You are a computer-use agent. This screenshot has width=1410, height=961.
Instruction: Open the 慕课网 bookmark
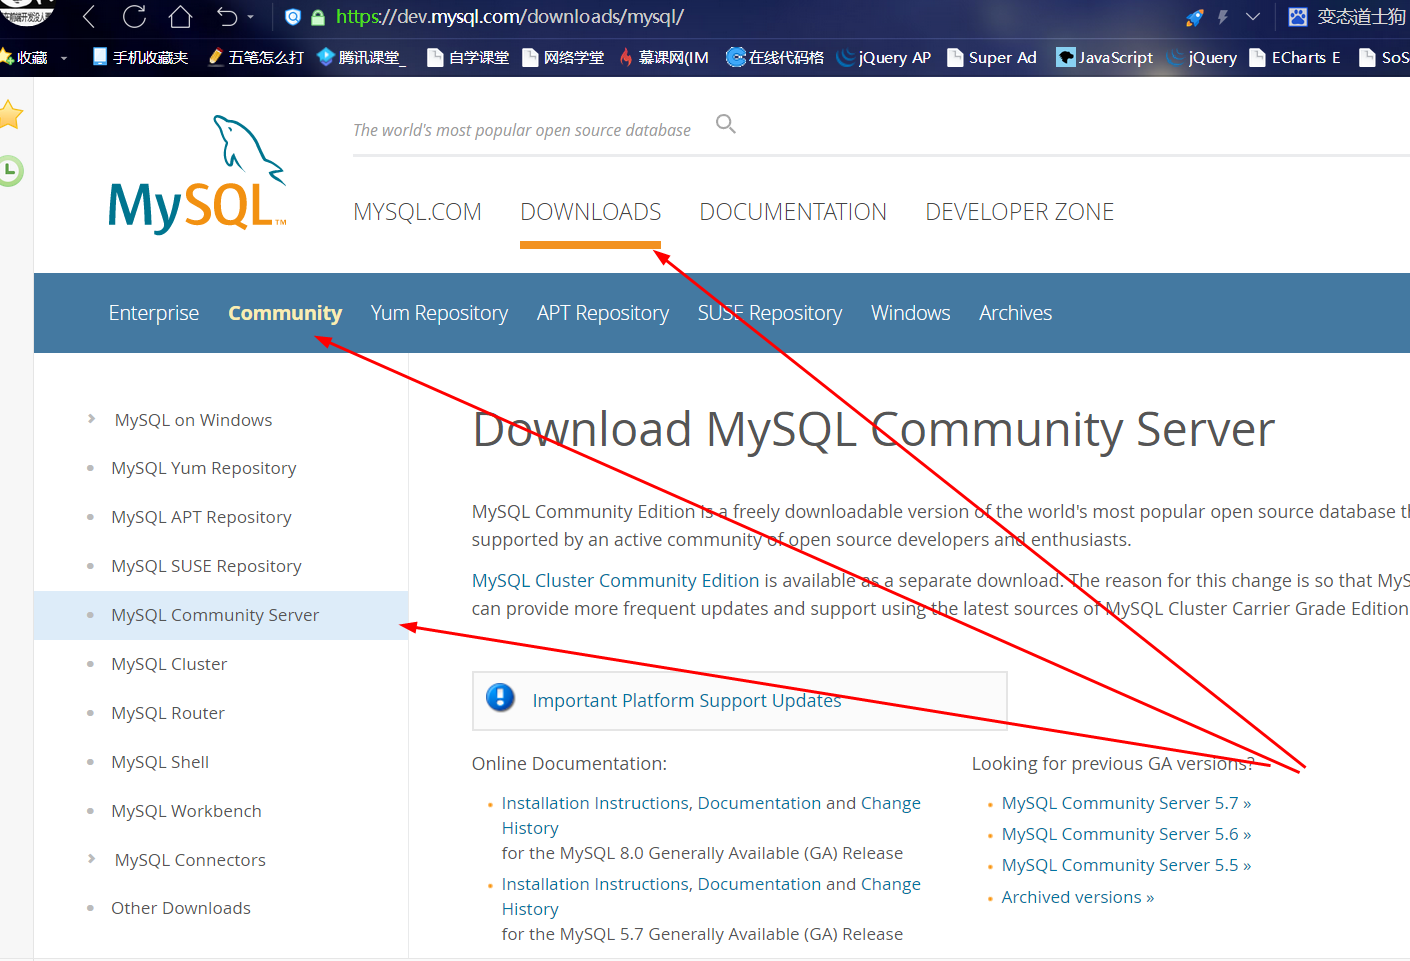click(663, 57)
